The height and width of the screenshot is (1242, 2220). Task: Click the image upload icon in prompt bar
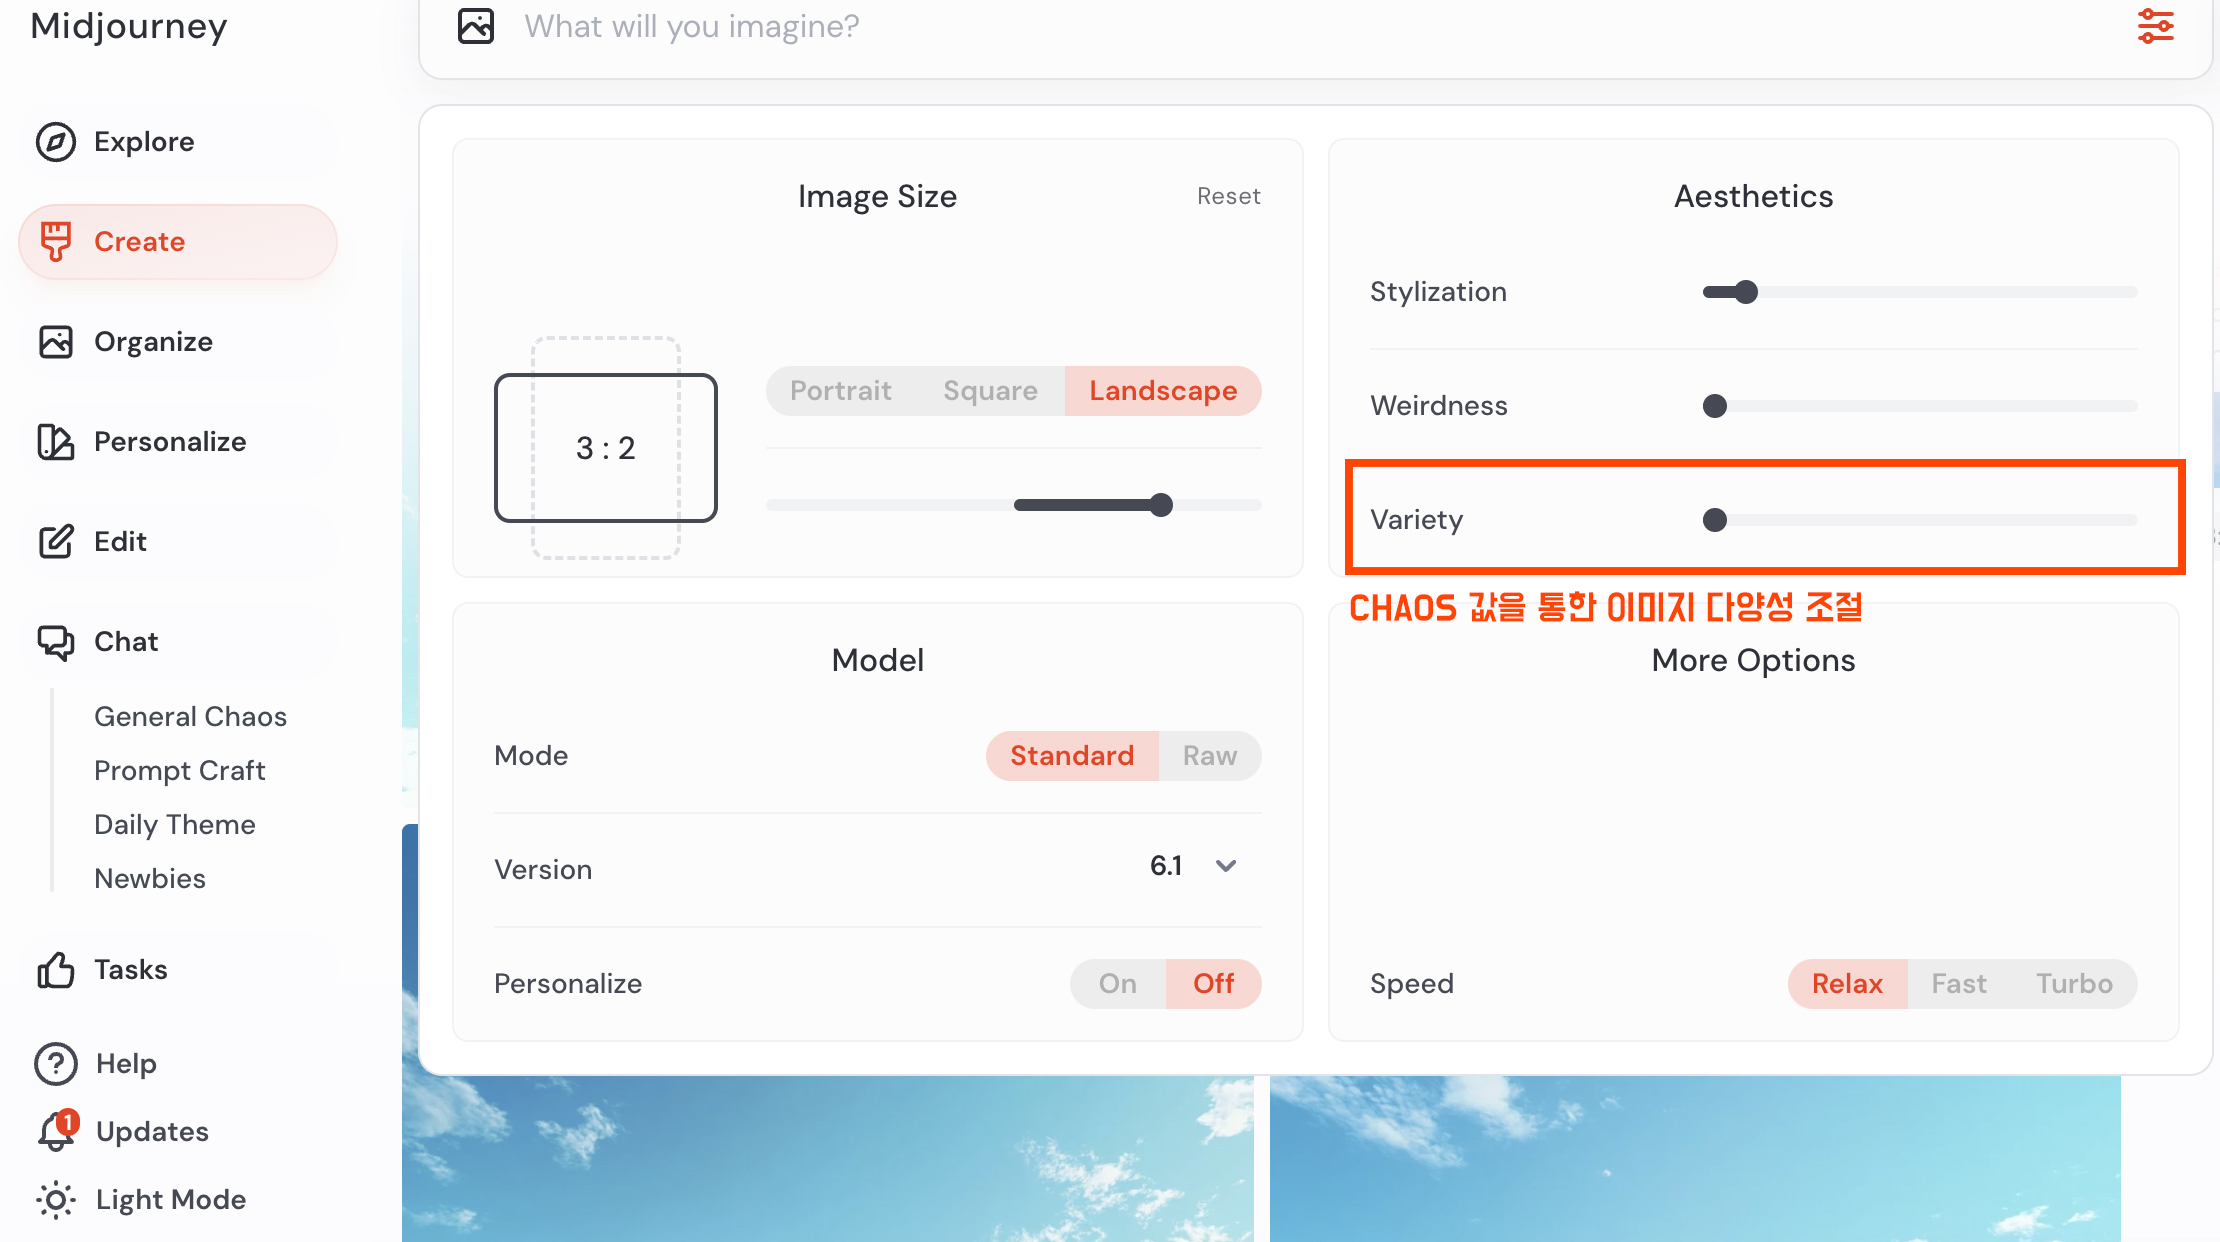[x=476, y=26]
